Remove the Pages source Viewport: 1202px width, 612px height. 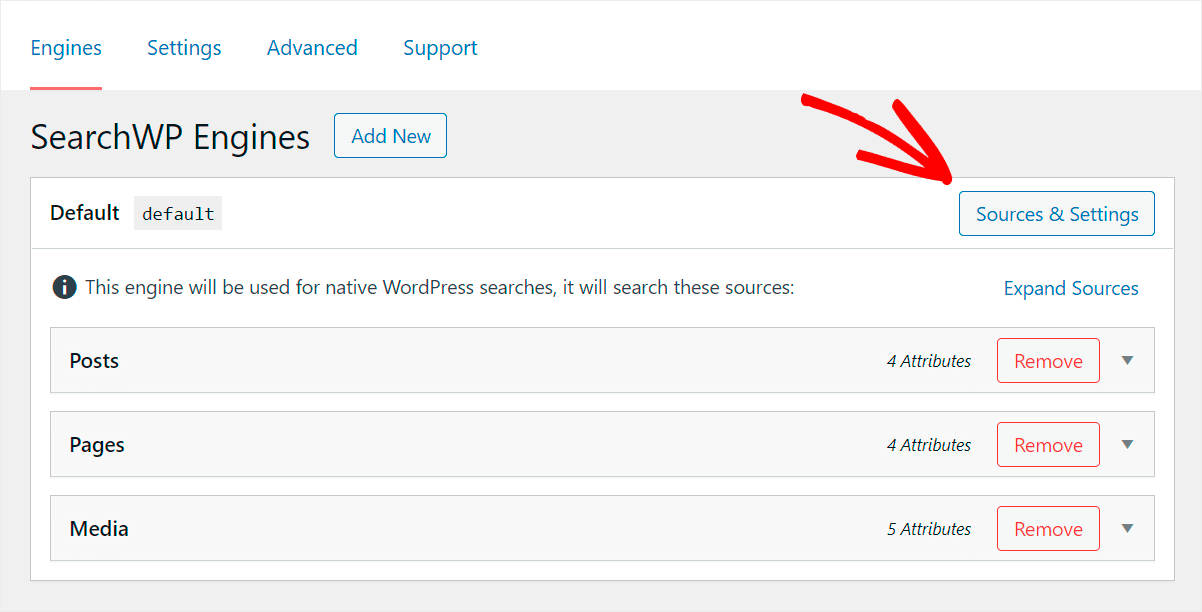tap(1048, 445)
